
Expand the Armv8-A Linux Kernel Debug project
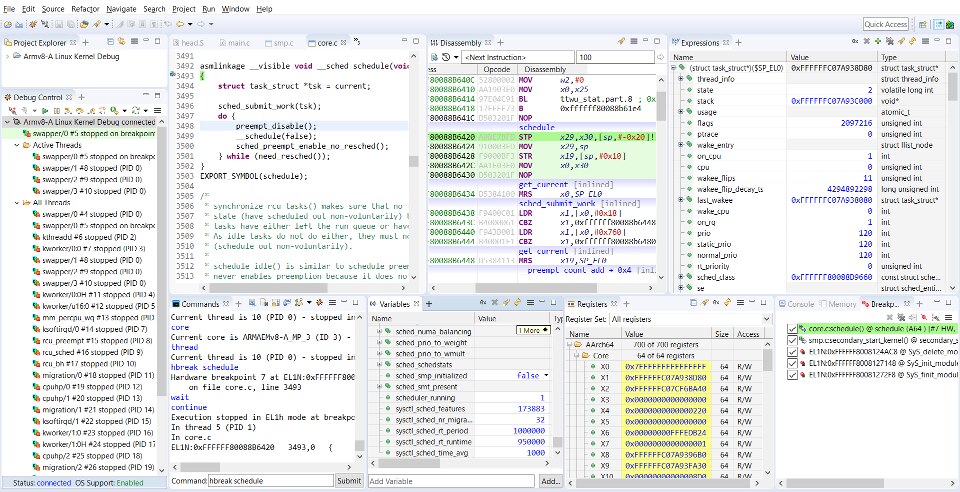point(9,56)
